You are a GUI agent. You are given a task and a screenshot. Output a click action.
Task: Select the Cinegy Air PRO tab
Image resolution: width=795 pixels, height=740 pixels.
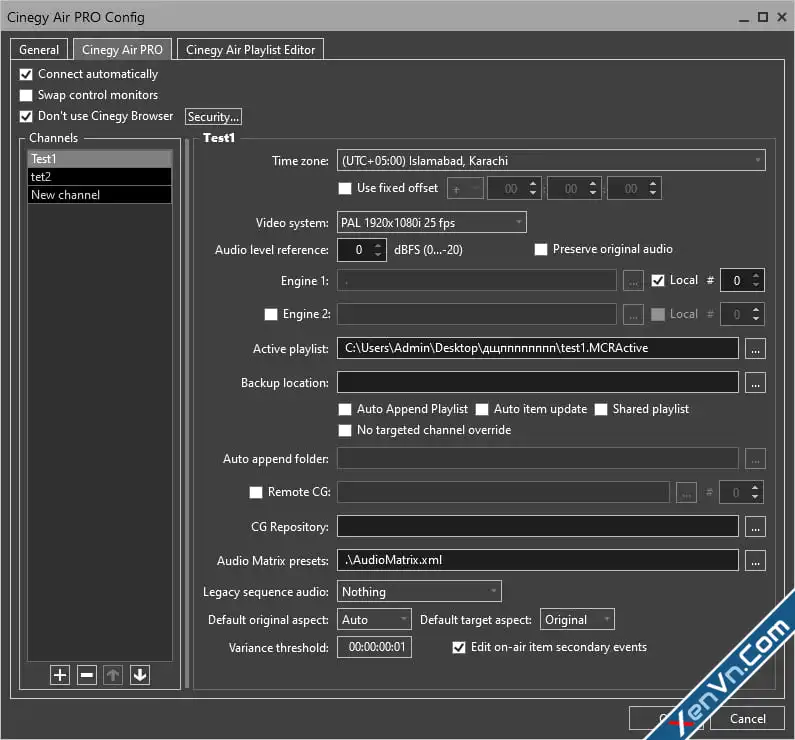[x=122, y=50]
